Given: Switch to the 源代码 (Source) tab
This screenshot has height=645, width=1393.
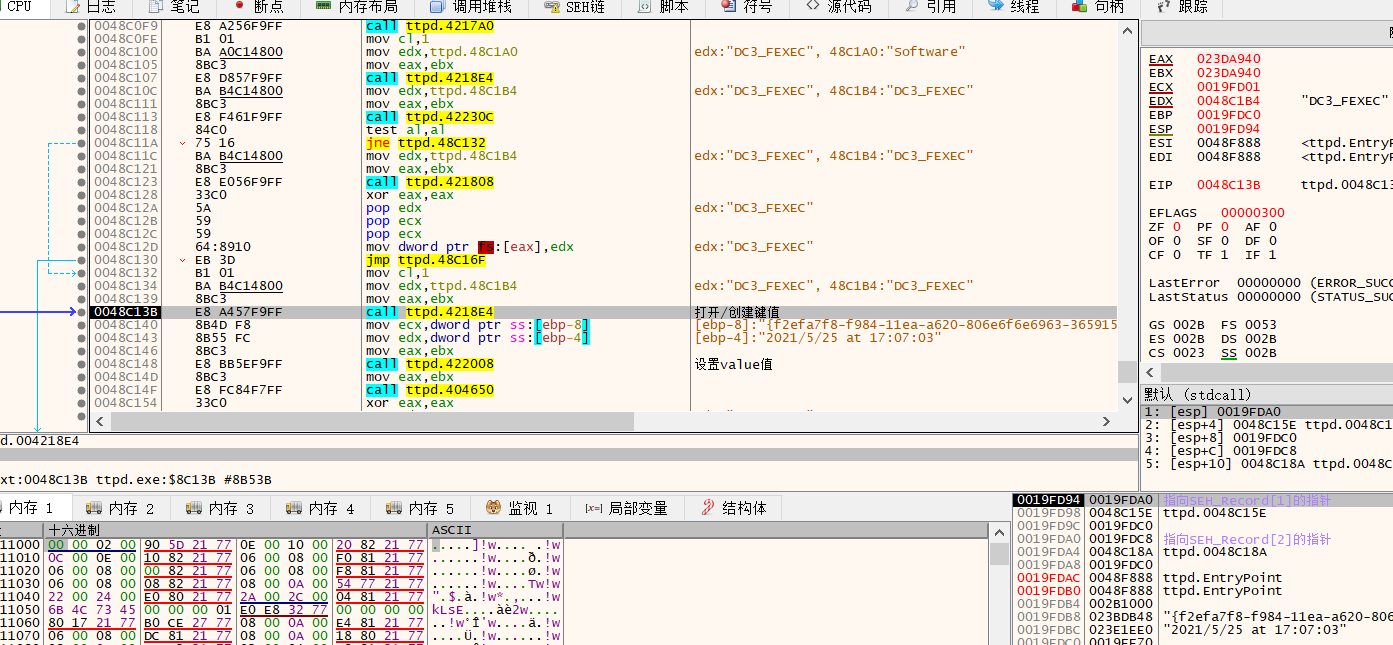Looking at the screenshot, I should click(x=838, y=7).
